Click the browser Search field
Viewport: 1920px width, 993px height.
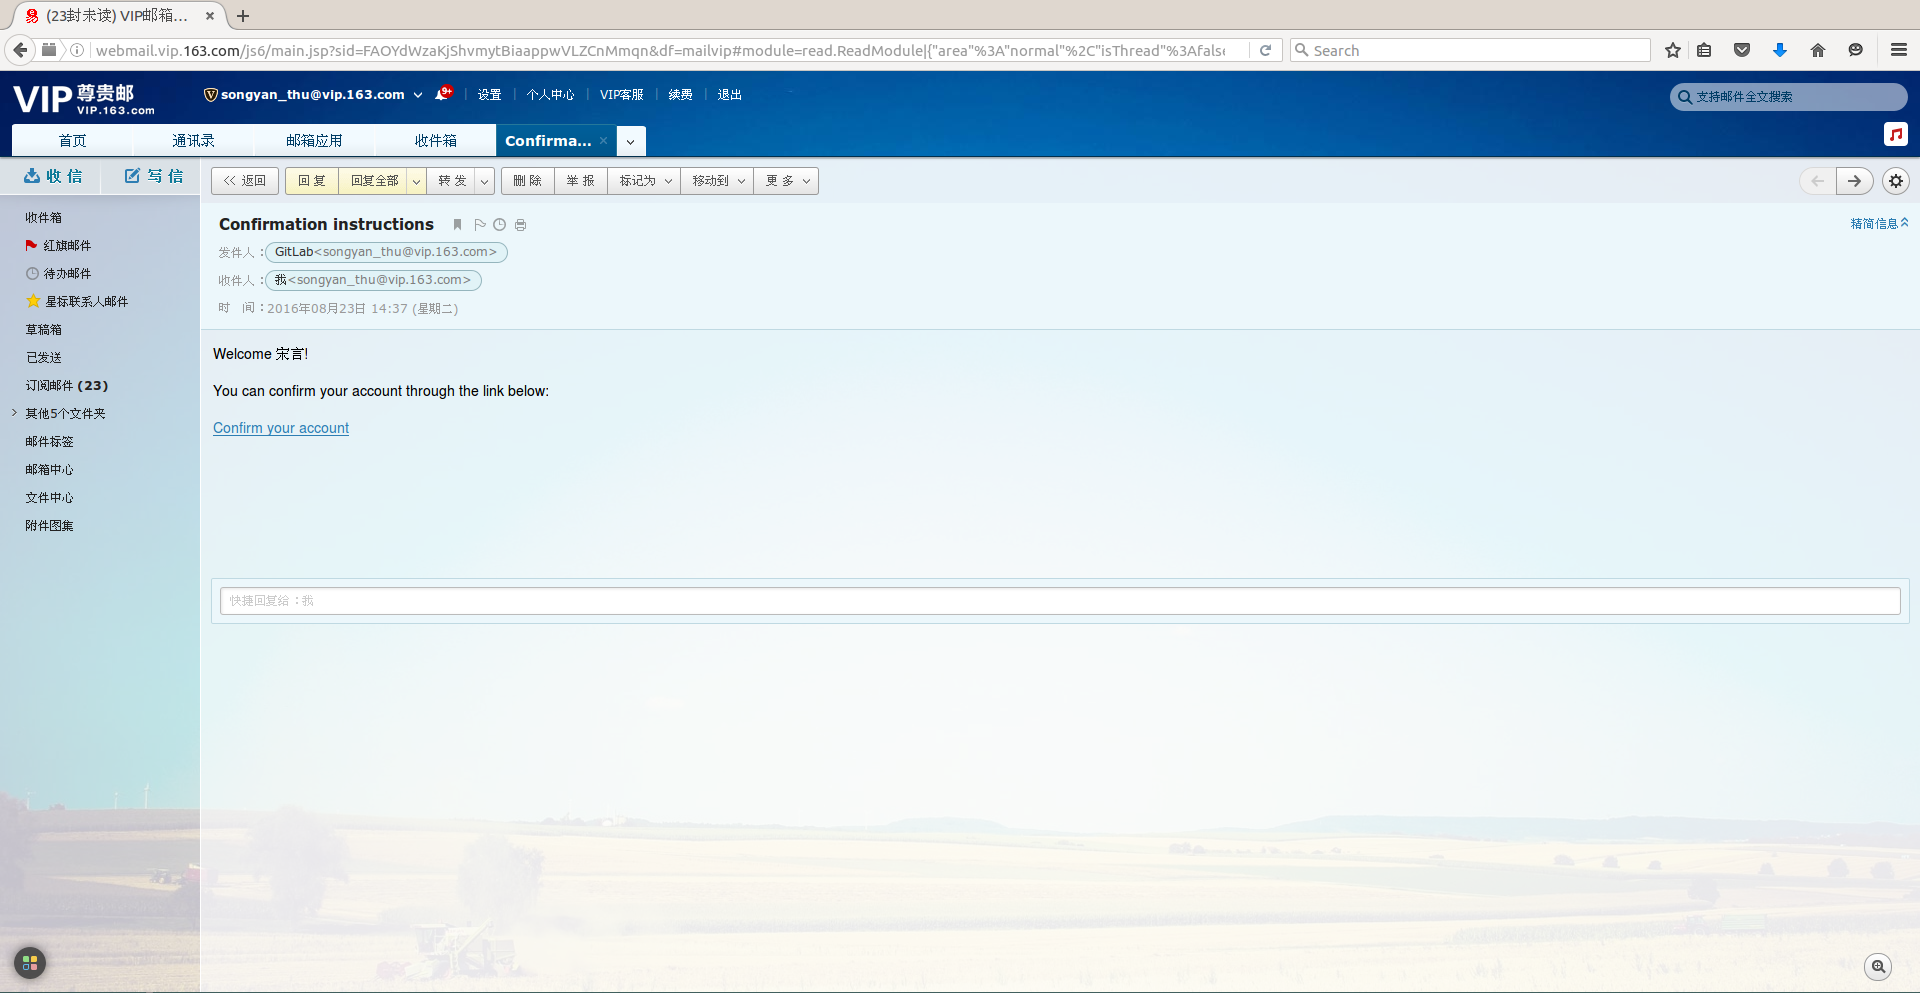[1470, 50]
